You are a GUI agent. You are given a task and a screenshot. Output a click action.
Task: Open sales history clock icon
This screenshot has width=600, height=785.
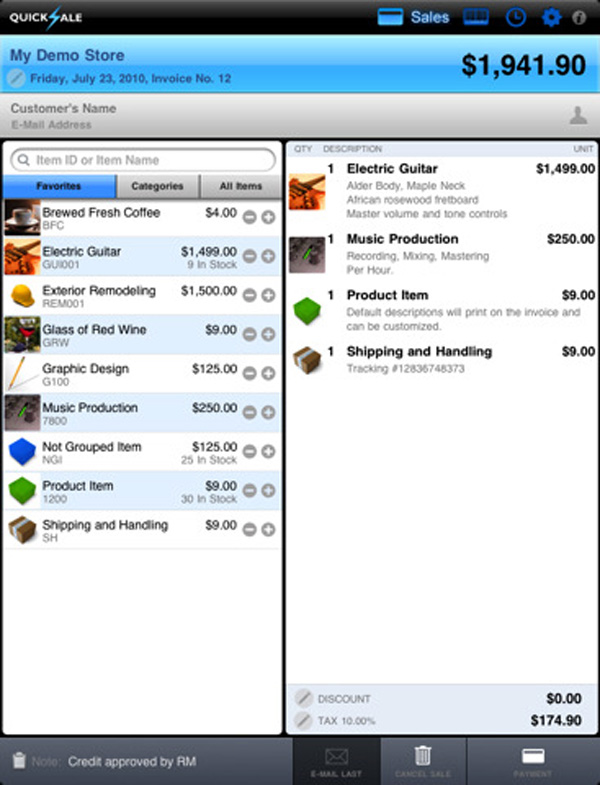click(515, 18)
